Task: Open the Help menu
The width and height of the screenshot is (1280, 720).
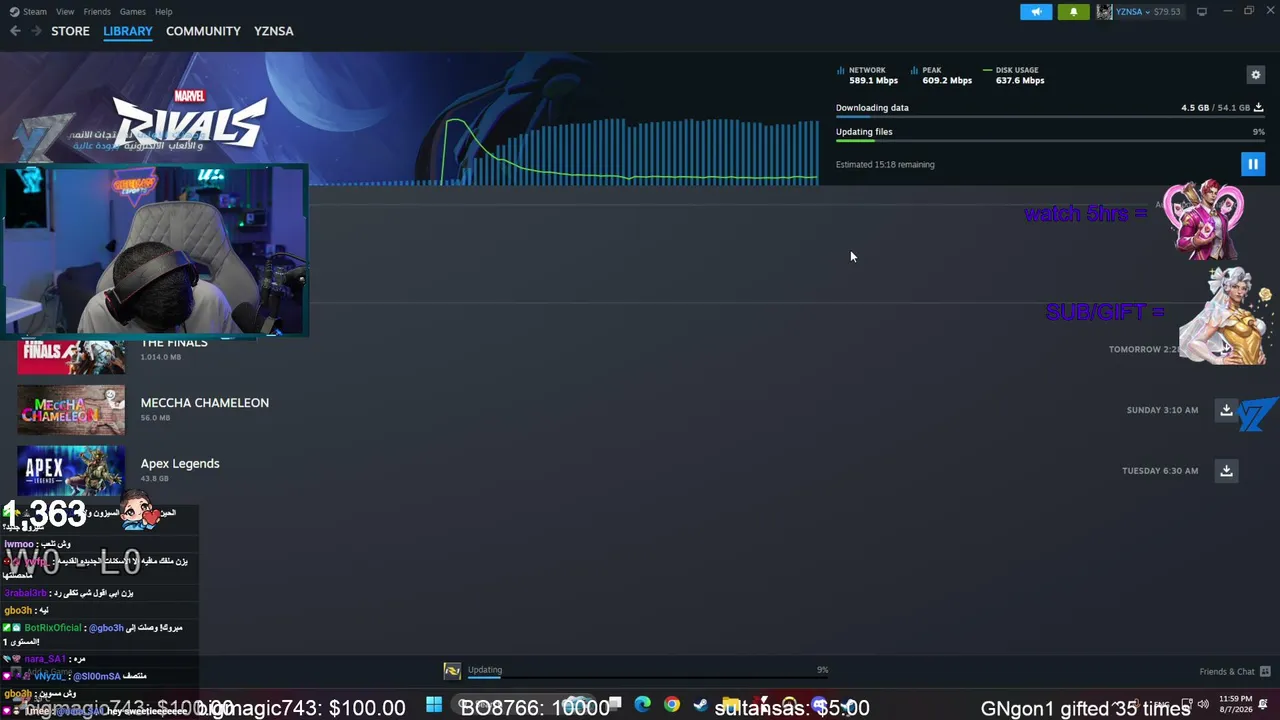Action: coord(164,12)
